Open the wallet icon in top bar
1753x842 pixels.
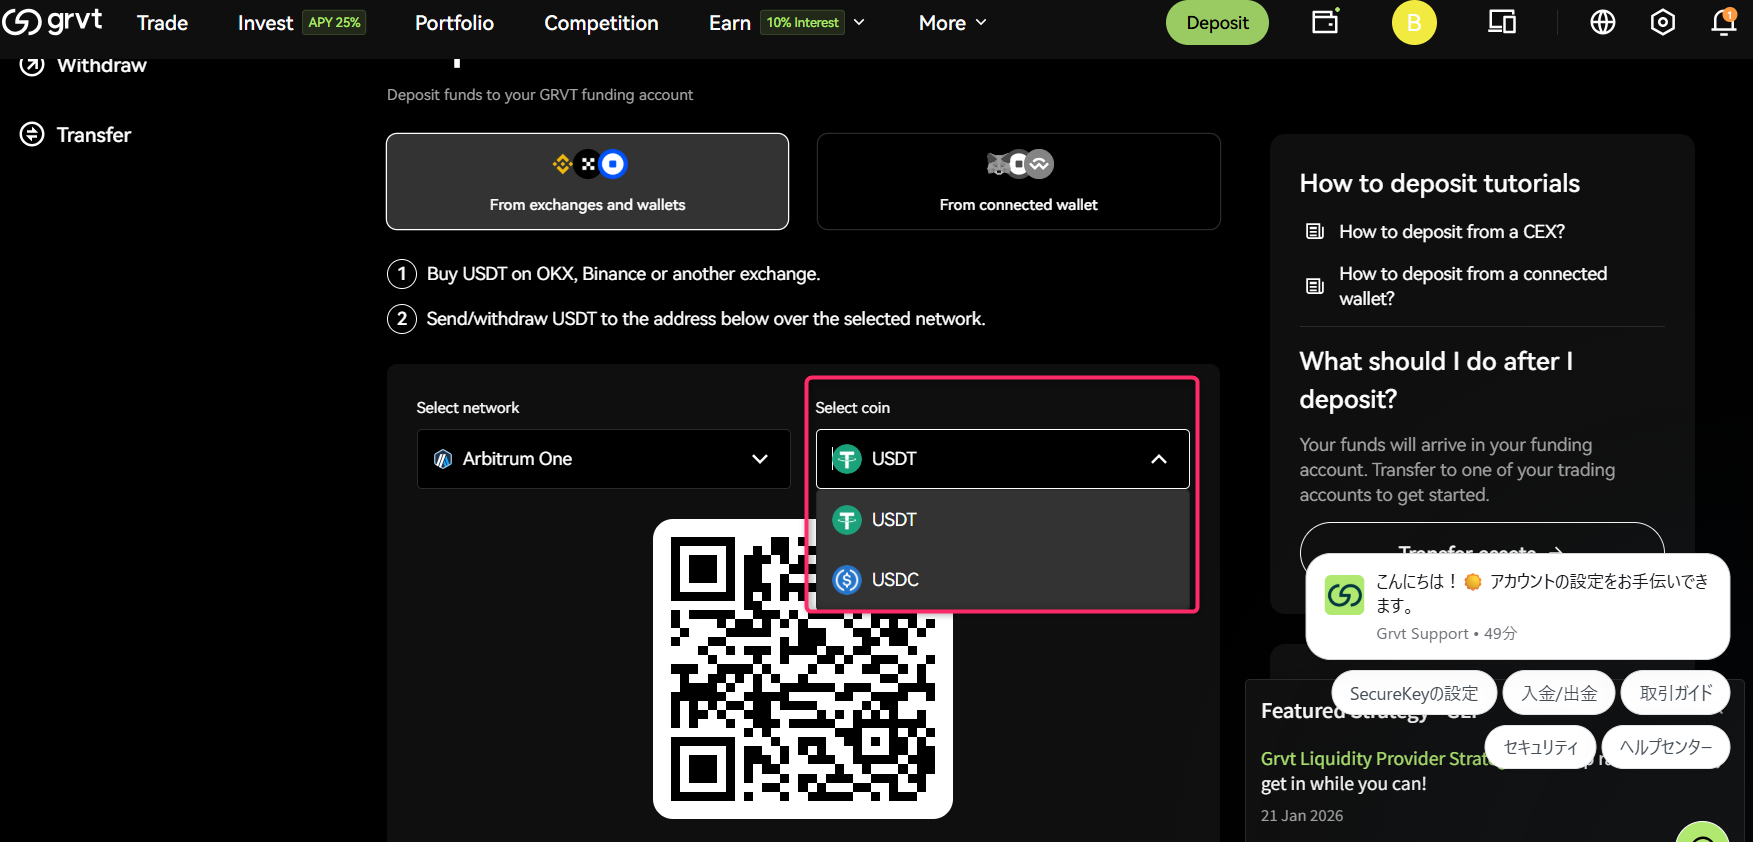click(1325, 22)
